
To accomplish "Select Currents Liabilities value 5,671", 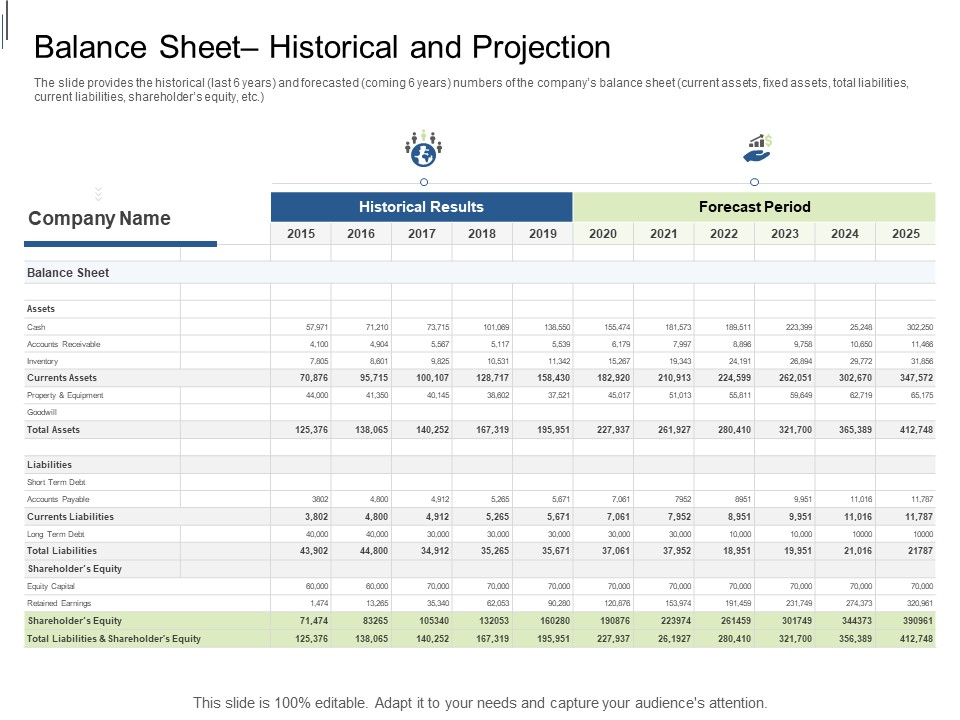I will click(558, 517).
